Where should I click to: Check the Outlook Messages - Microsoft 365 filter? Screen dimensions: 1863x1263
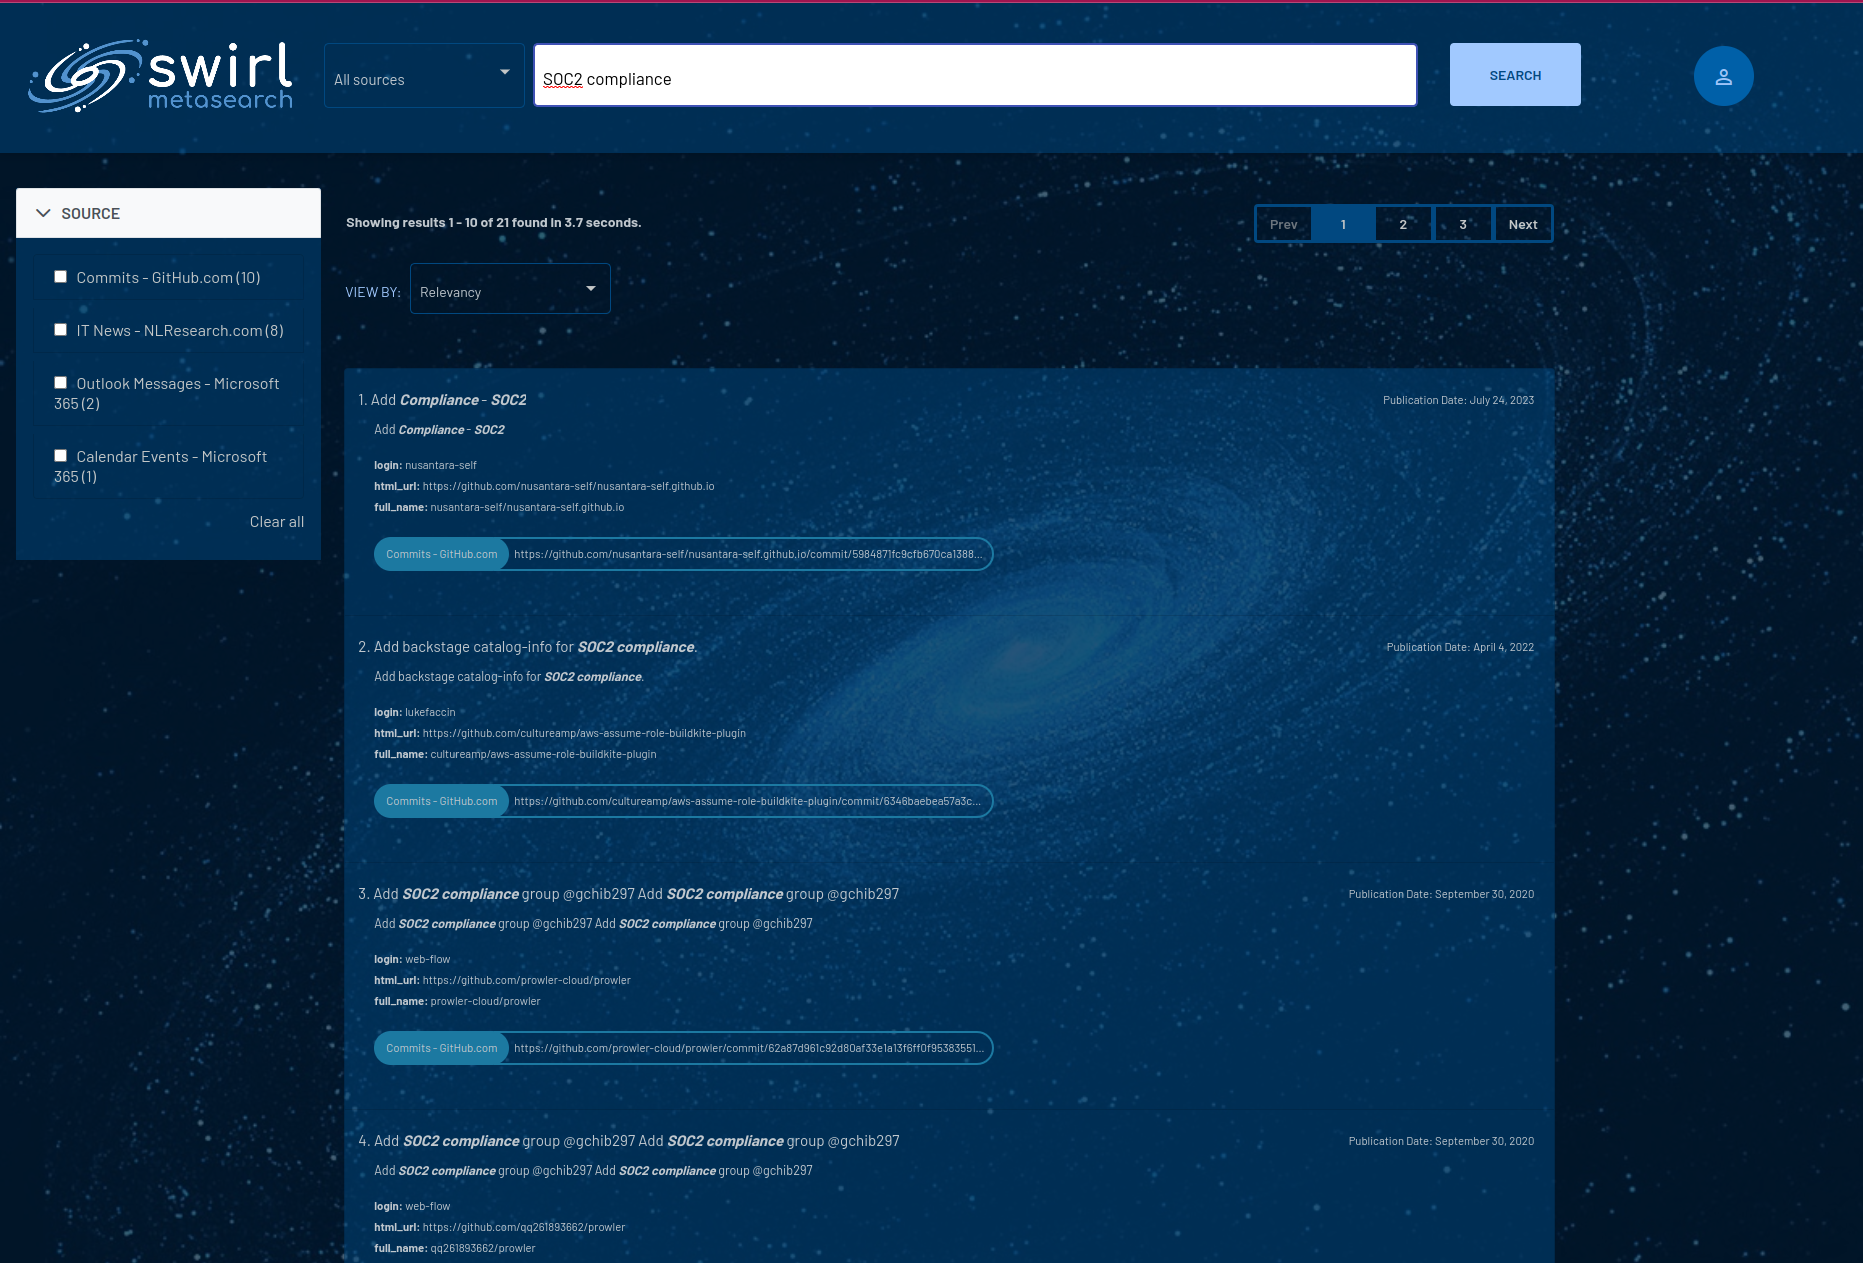click(61, 383)
